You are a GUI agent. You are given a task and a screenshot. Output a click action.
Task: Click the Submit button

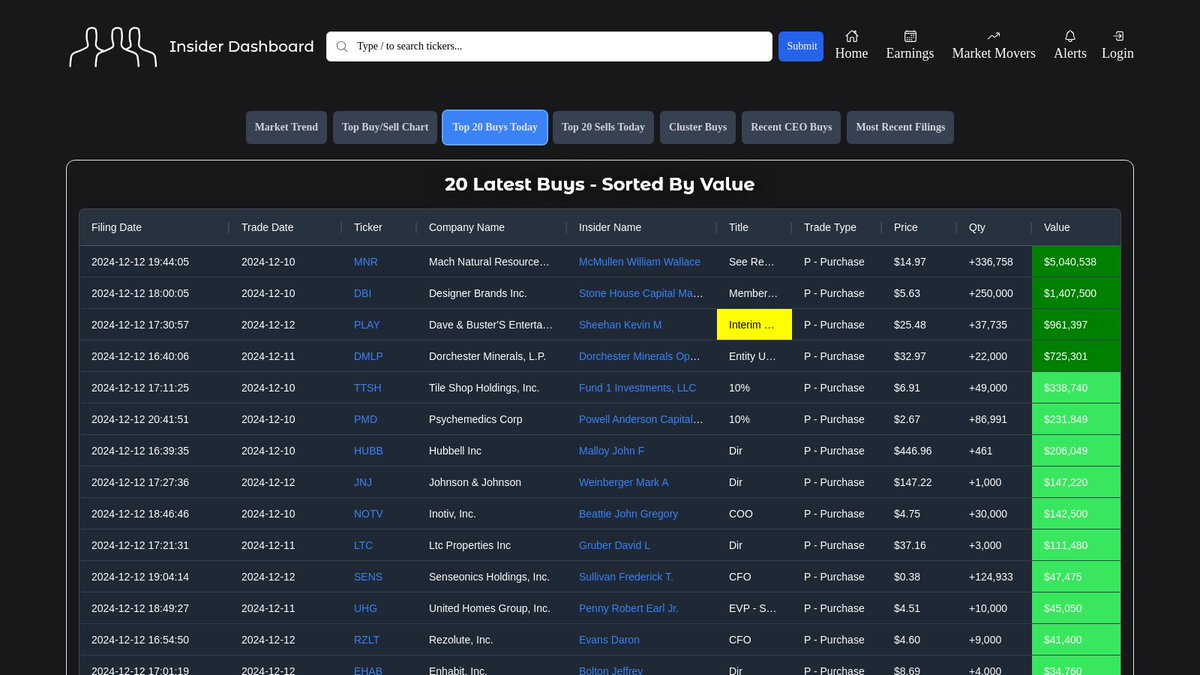click(x=801, y=46)
